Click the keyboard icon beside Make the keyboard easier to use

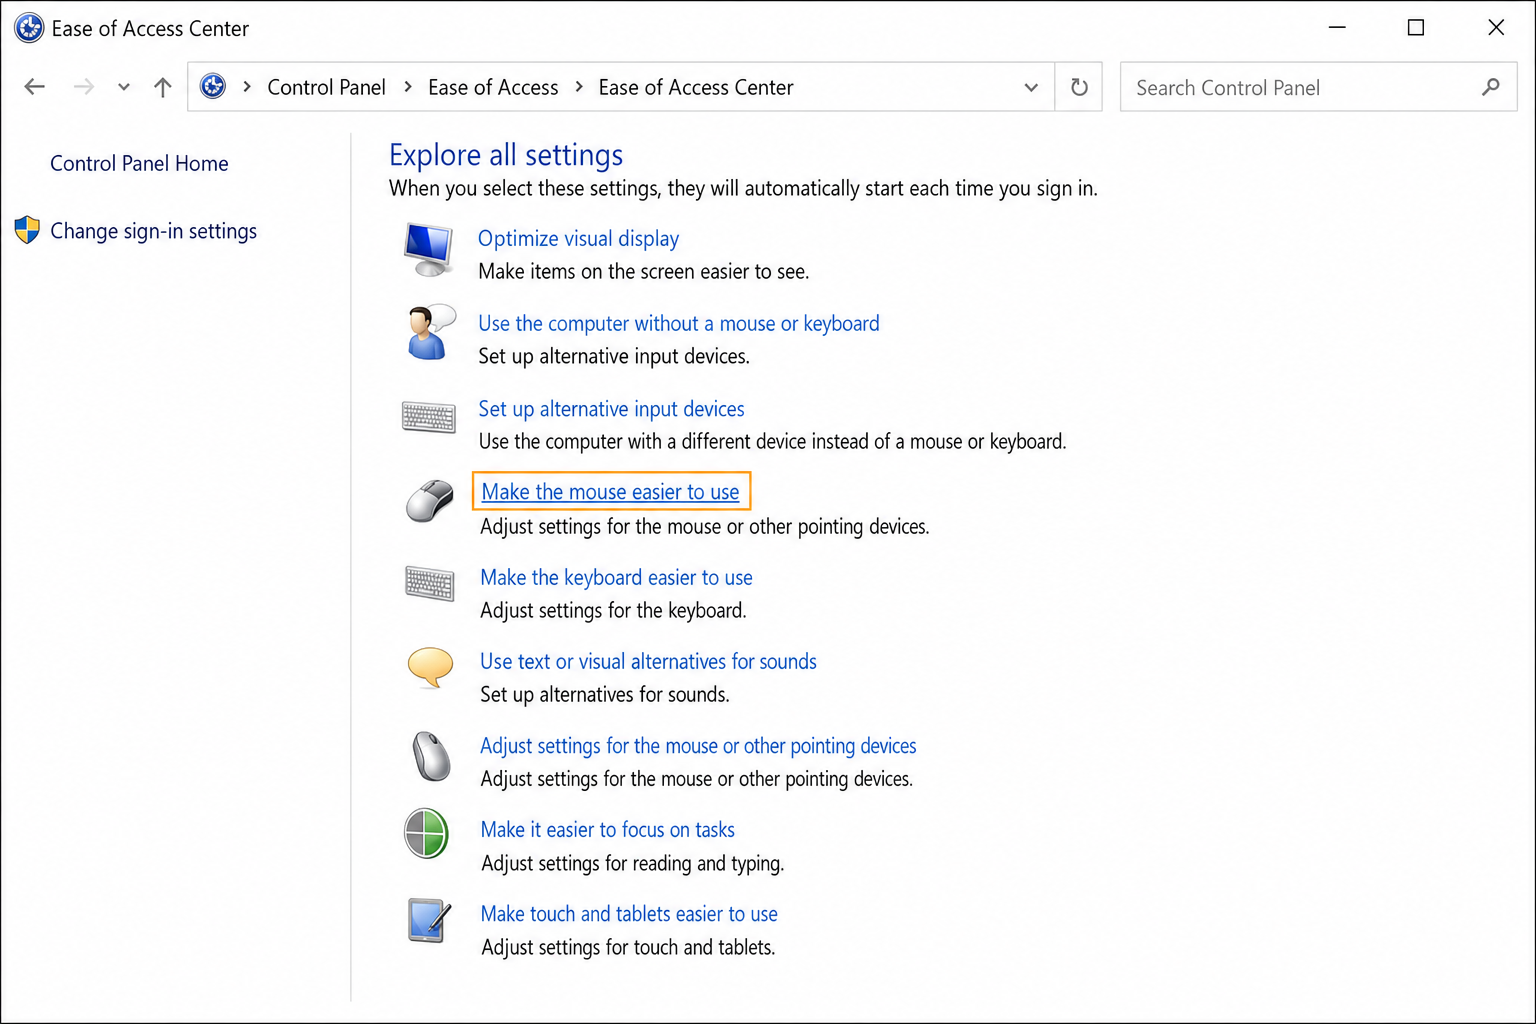pos(430,584)
